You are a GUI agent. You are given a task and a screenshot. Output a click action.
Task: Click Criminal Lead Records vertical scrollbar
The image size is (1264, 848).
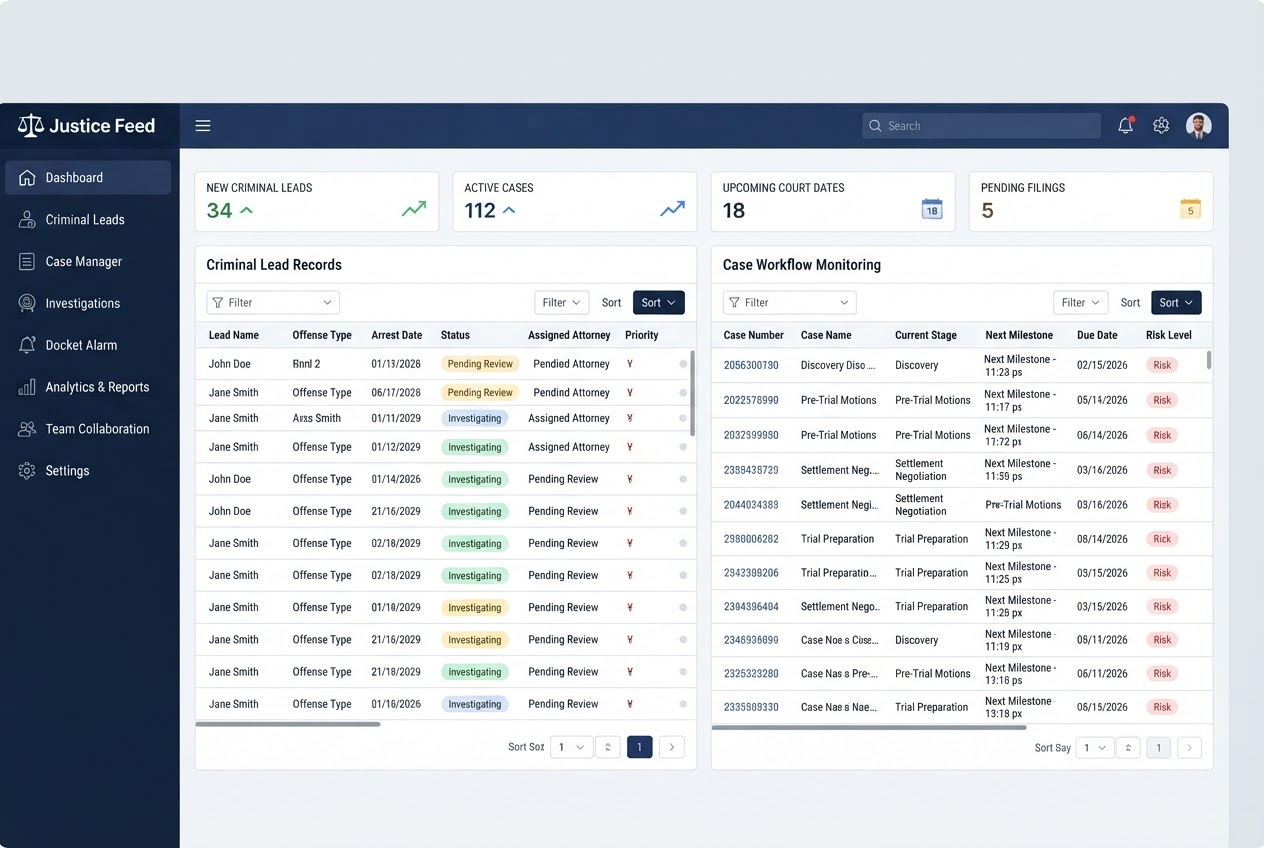point(692,392)
